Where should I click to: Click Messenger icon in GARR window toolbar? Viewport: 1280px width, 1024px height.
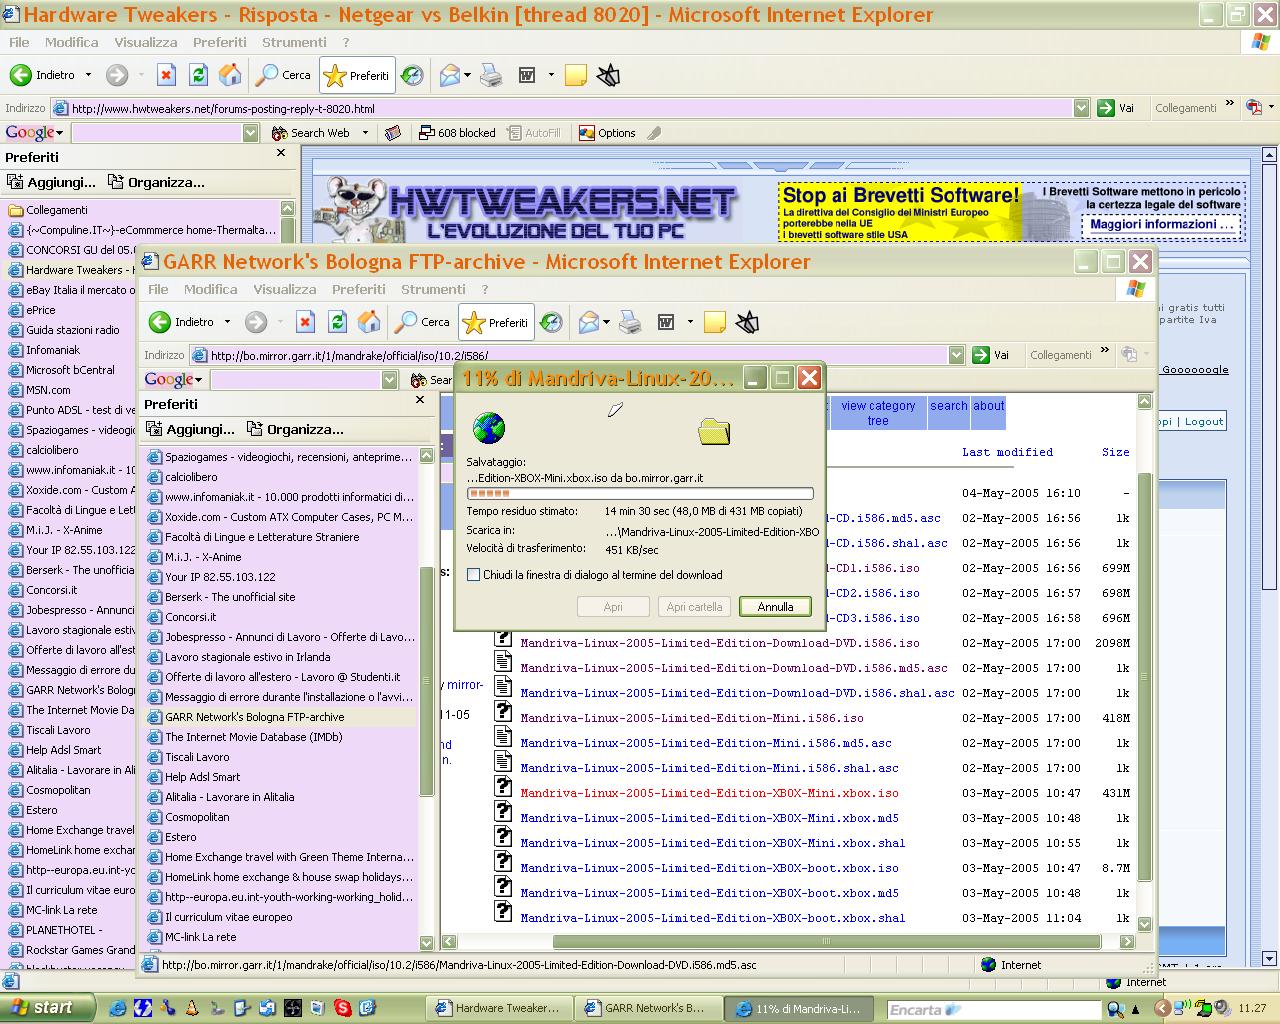[747, 322]
